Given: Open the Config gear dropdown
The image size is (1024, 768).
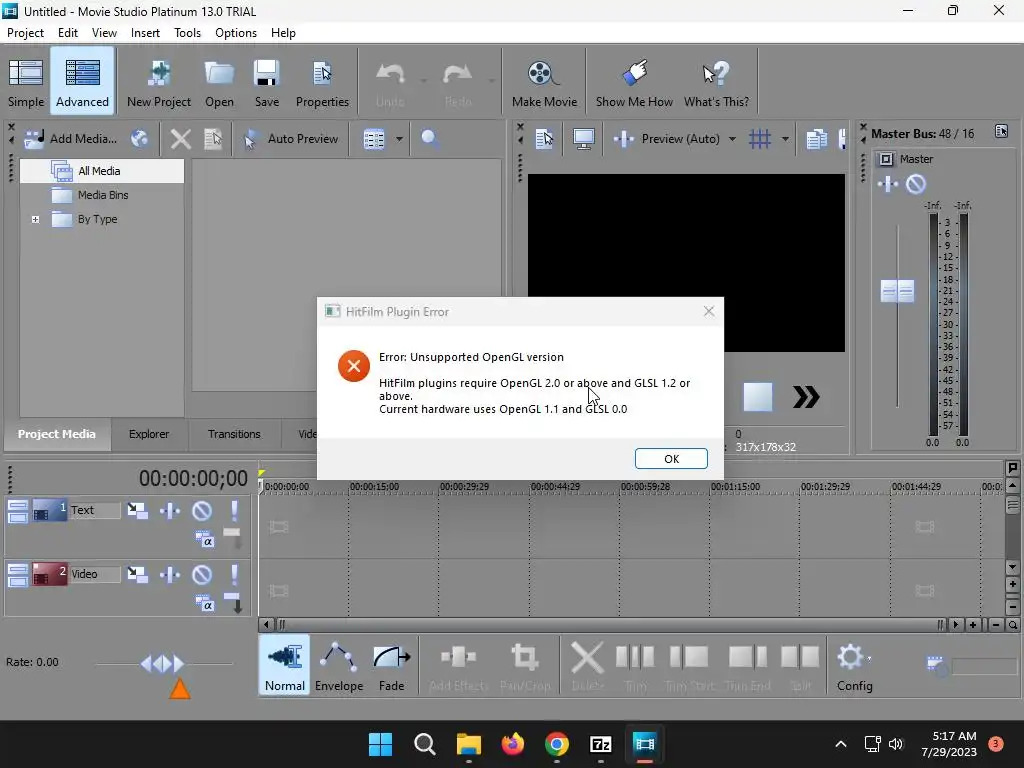Looking at the screenshot, I should pyautogui.click(x=855, y=665).
